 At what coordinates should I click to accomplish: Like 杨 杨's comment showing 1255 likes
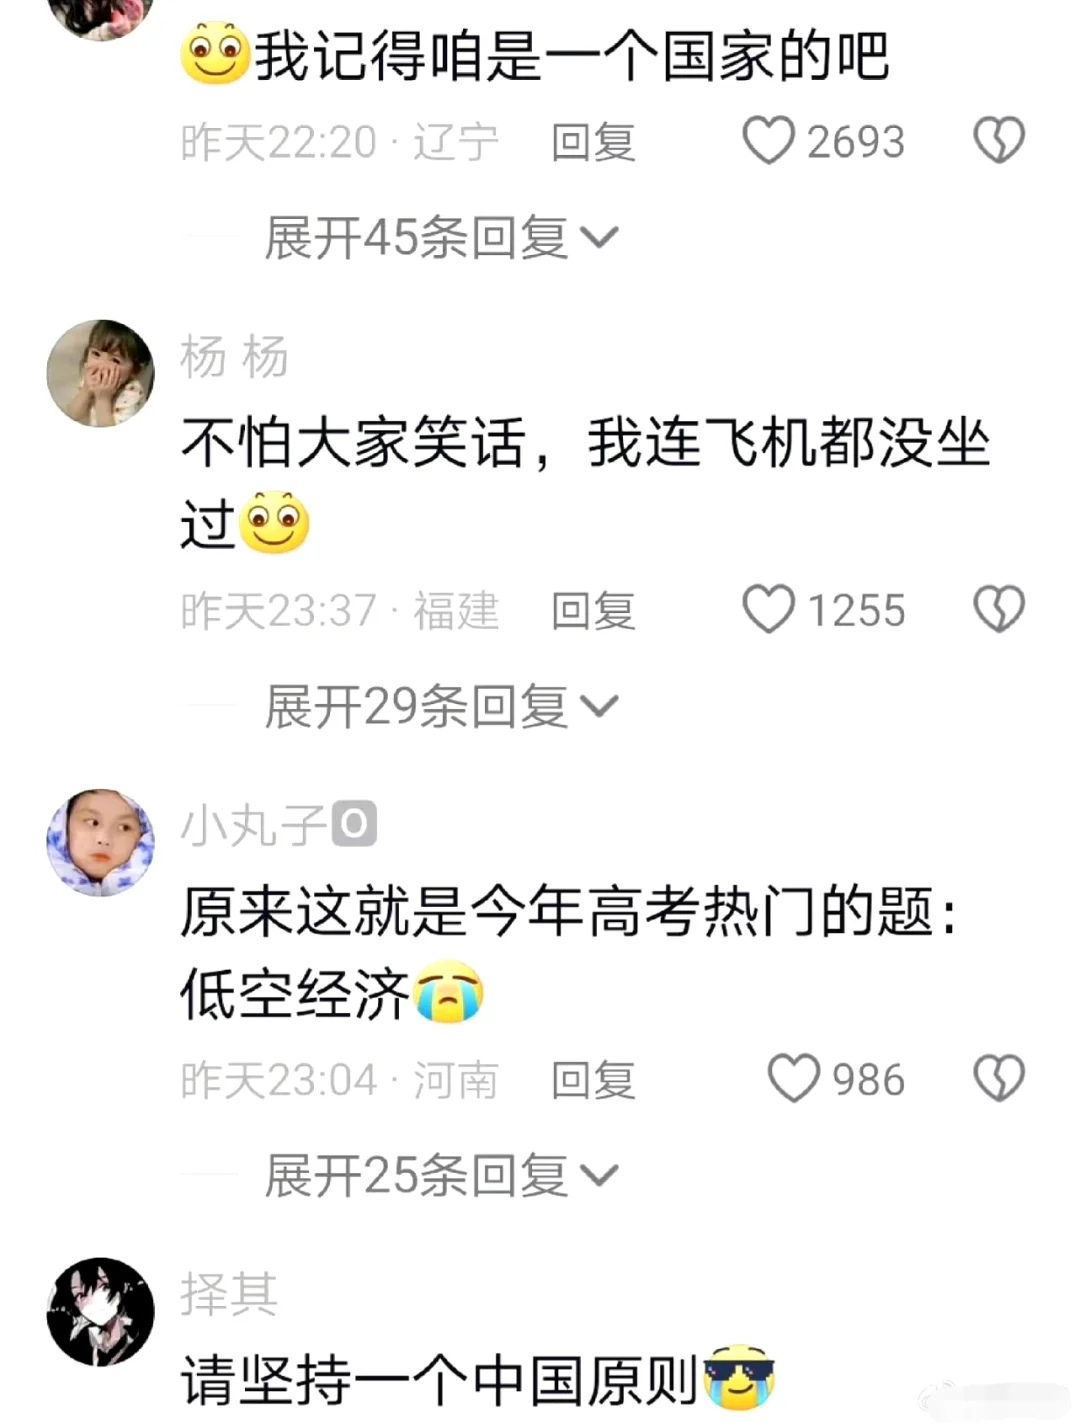click(769, 609)
